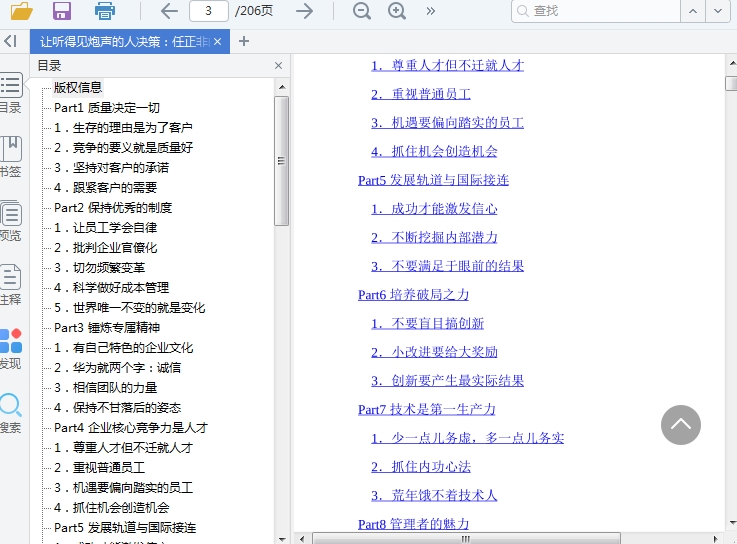Select 1．让员工学会自律 in outline
The width and height of the screenshot is (737, 544).
pos(105,228)
